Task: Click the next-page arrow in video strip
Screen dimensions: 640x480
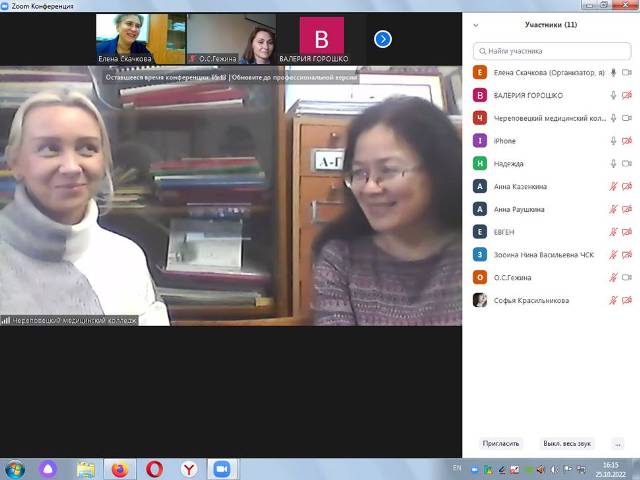Action: [382, 39]
